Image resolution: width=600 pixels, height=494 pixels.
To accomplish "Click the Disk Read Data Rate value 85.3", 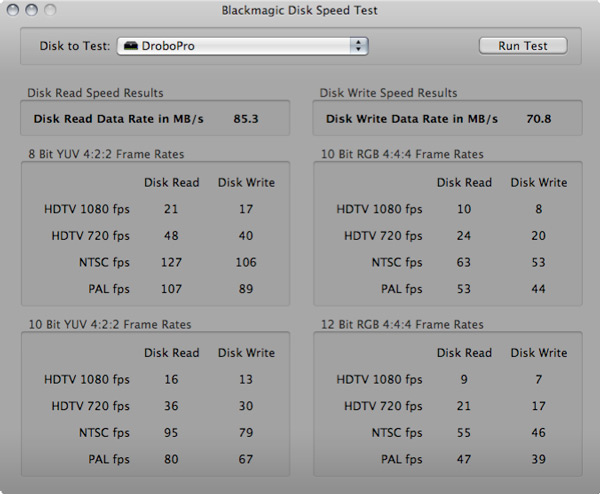I will click(x=246, y=119).
